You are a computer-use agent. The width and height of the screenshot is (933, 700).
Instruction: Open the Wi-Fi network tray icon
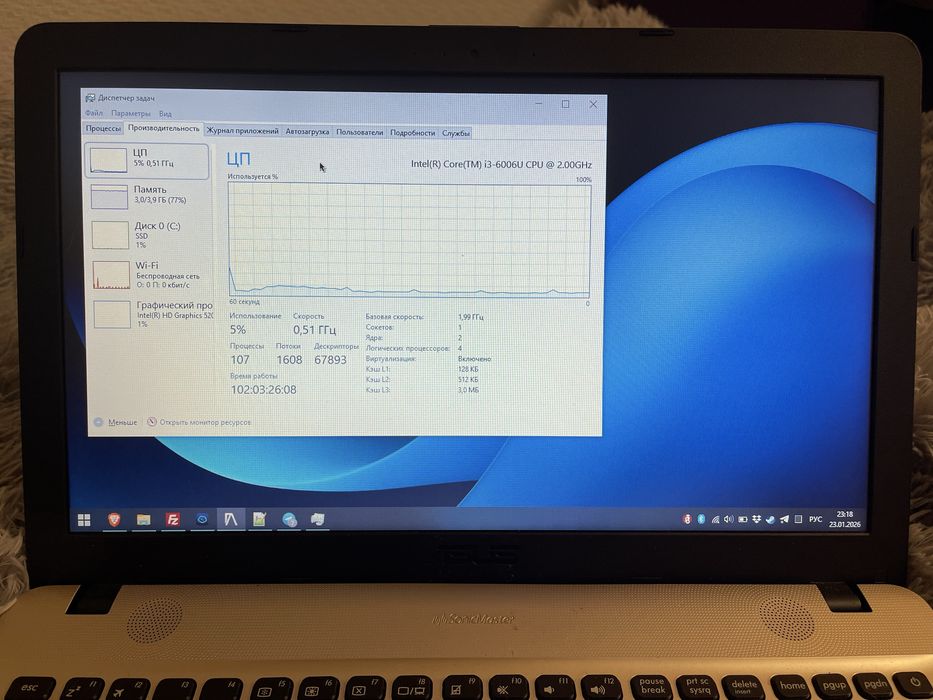[715, 520]
